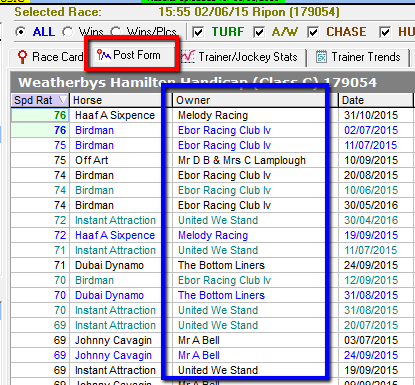Click date 20/07/2015

tap(371, 325)
